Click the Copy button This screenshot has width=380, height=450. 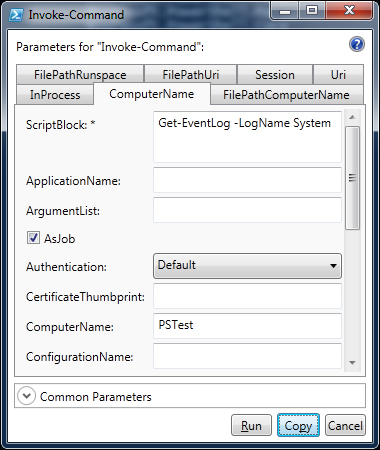[x=298, y=425]
